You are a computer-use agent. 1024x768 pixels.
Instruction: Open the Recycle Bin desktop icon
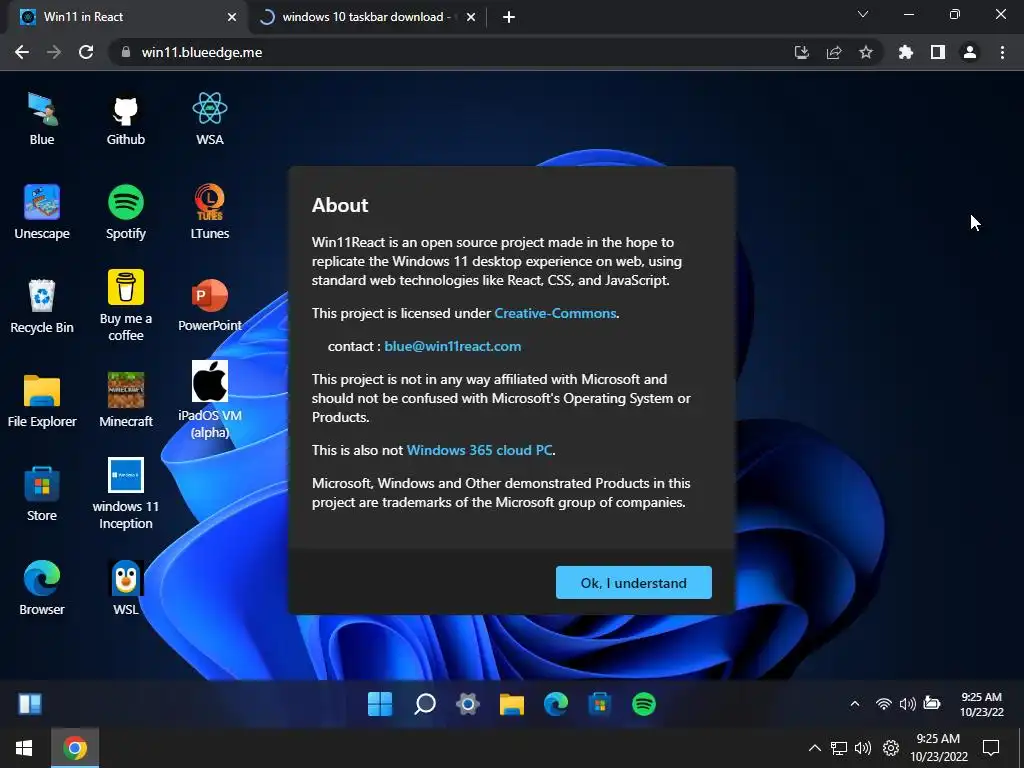tap(42, 306)
